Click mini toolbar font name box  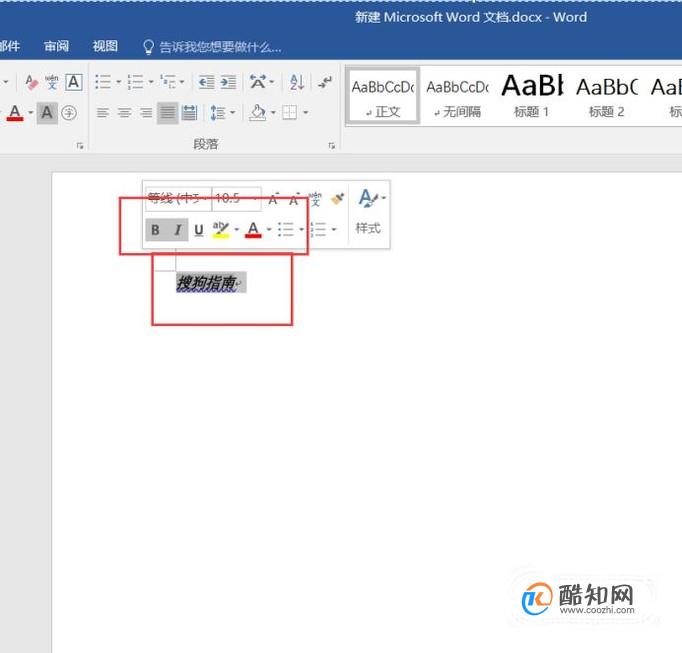point(178,198)
